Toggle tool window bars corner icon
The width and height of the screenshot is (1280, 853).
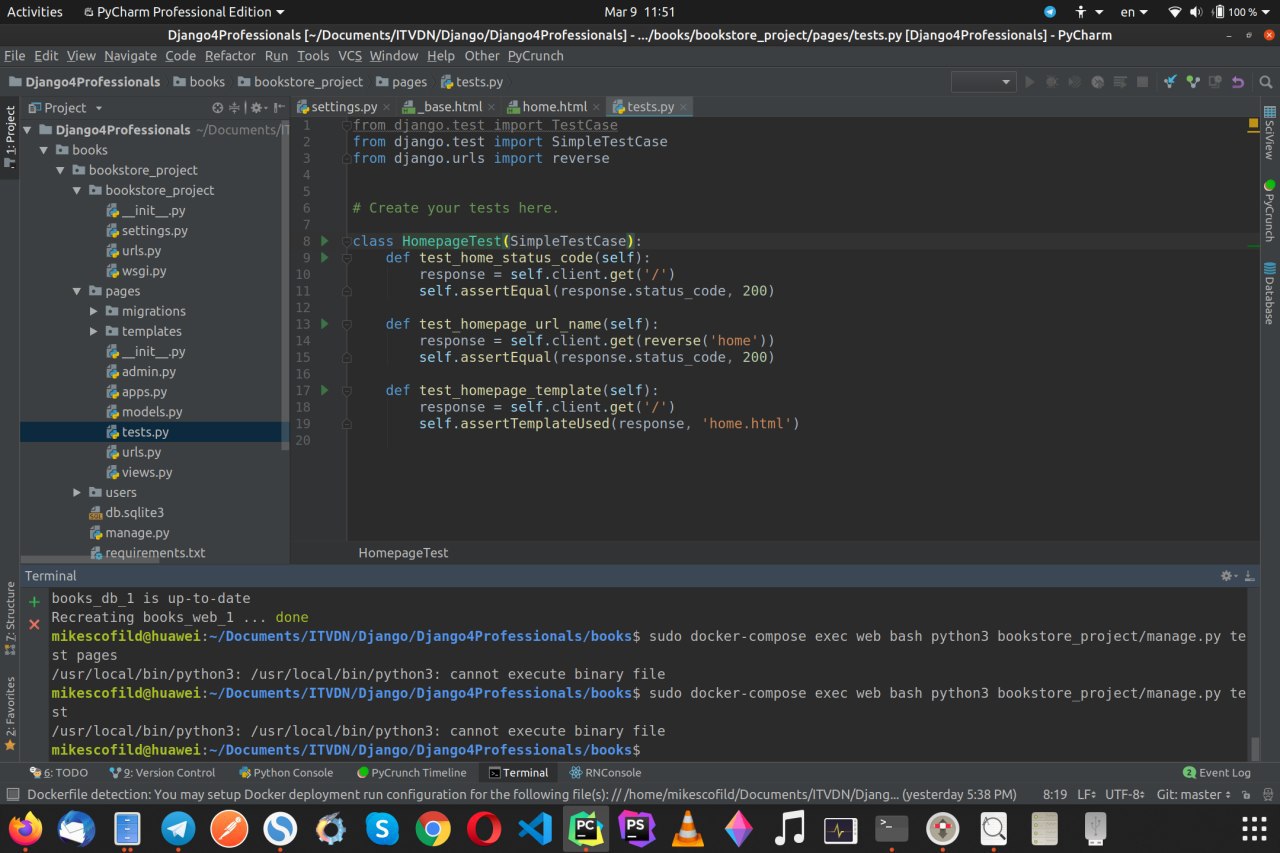tap(12, 795)
